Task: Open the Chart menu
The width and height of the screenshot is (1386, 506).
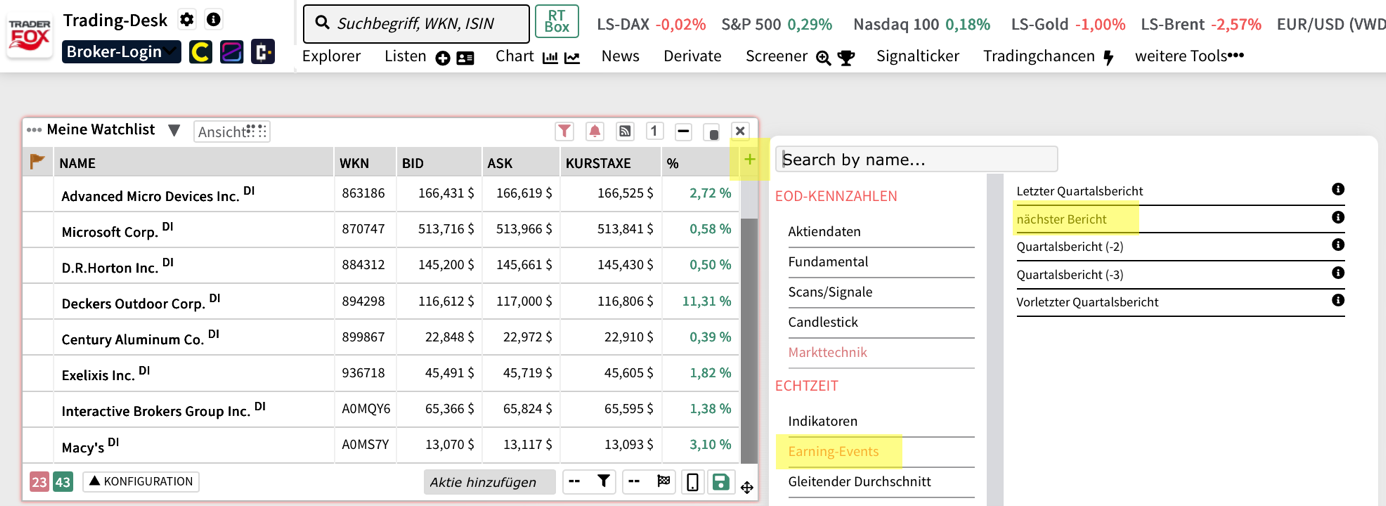Action: (x=514, y=56)
